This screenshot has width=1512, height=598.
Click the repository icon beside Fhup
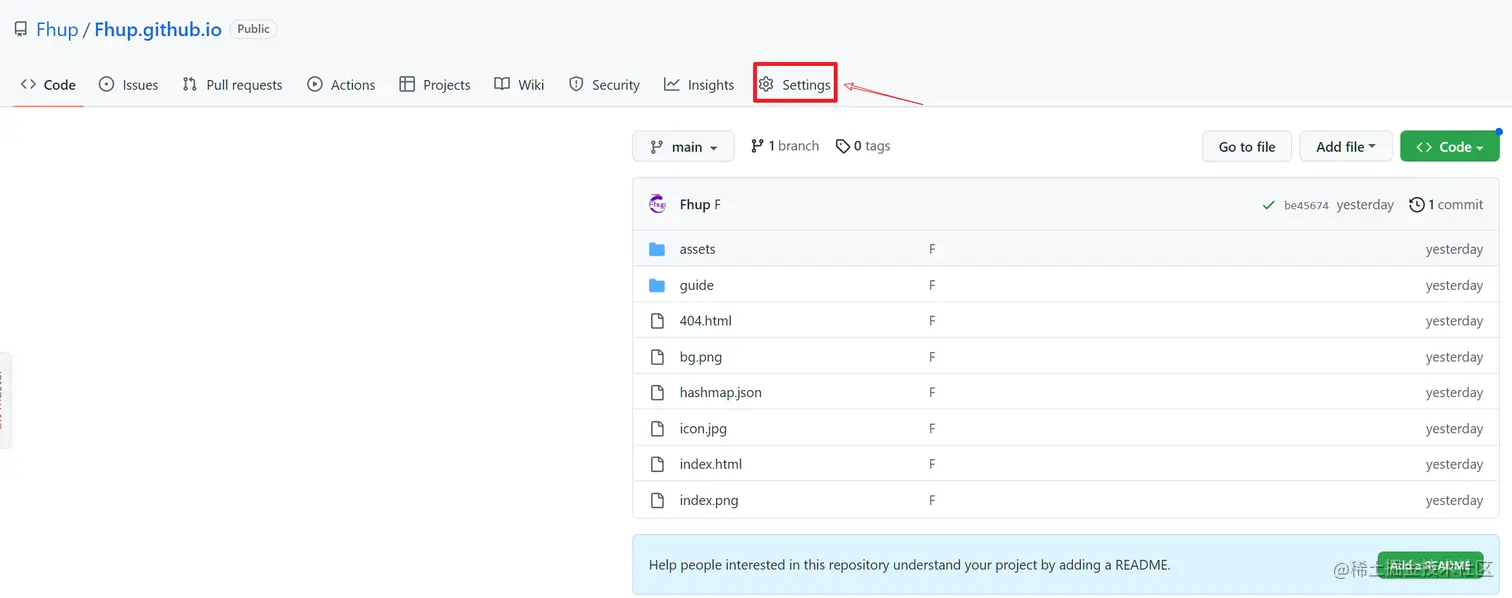click(20, 29)
